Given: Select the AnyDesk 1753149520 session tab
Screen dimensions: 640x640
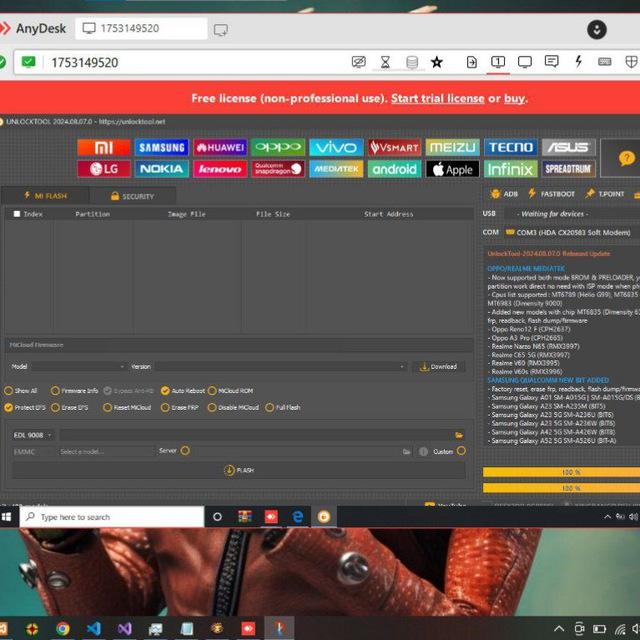Looking at the screenshot, I should 142,29.
